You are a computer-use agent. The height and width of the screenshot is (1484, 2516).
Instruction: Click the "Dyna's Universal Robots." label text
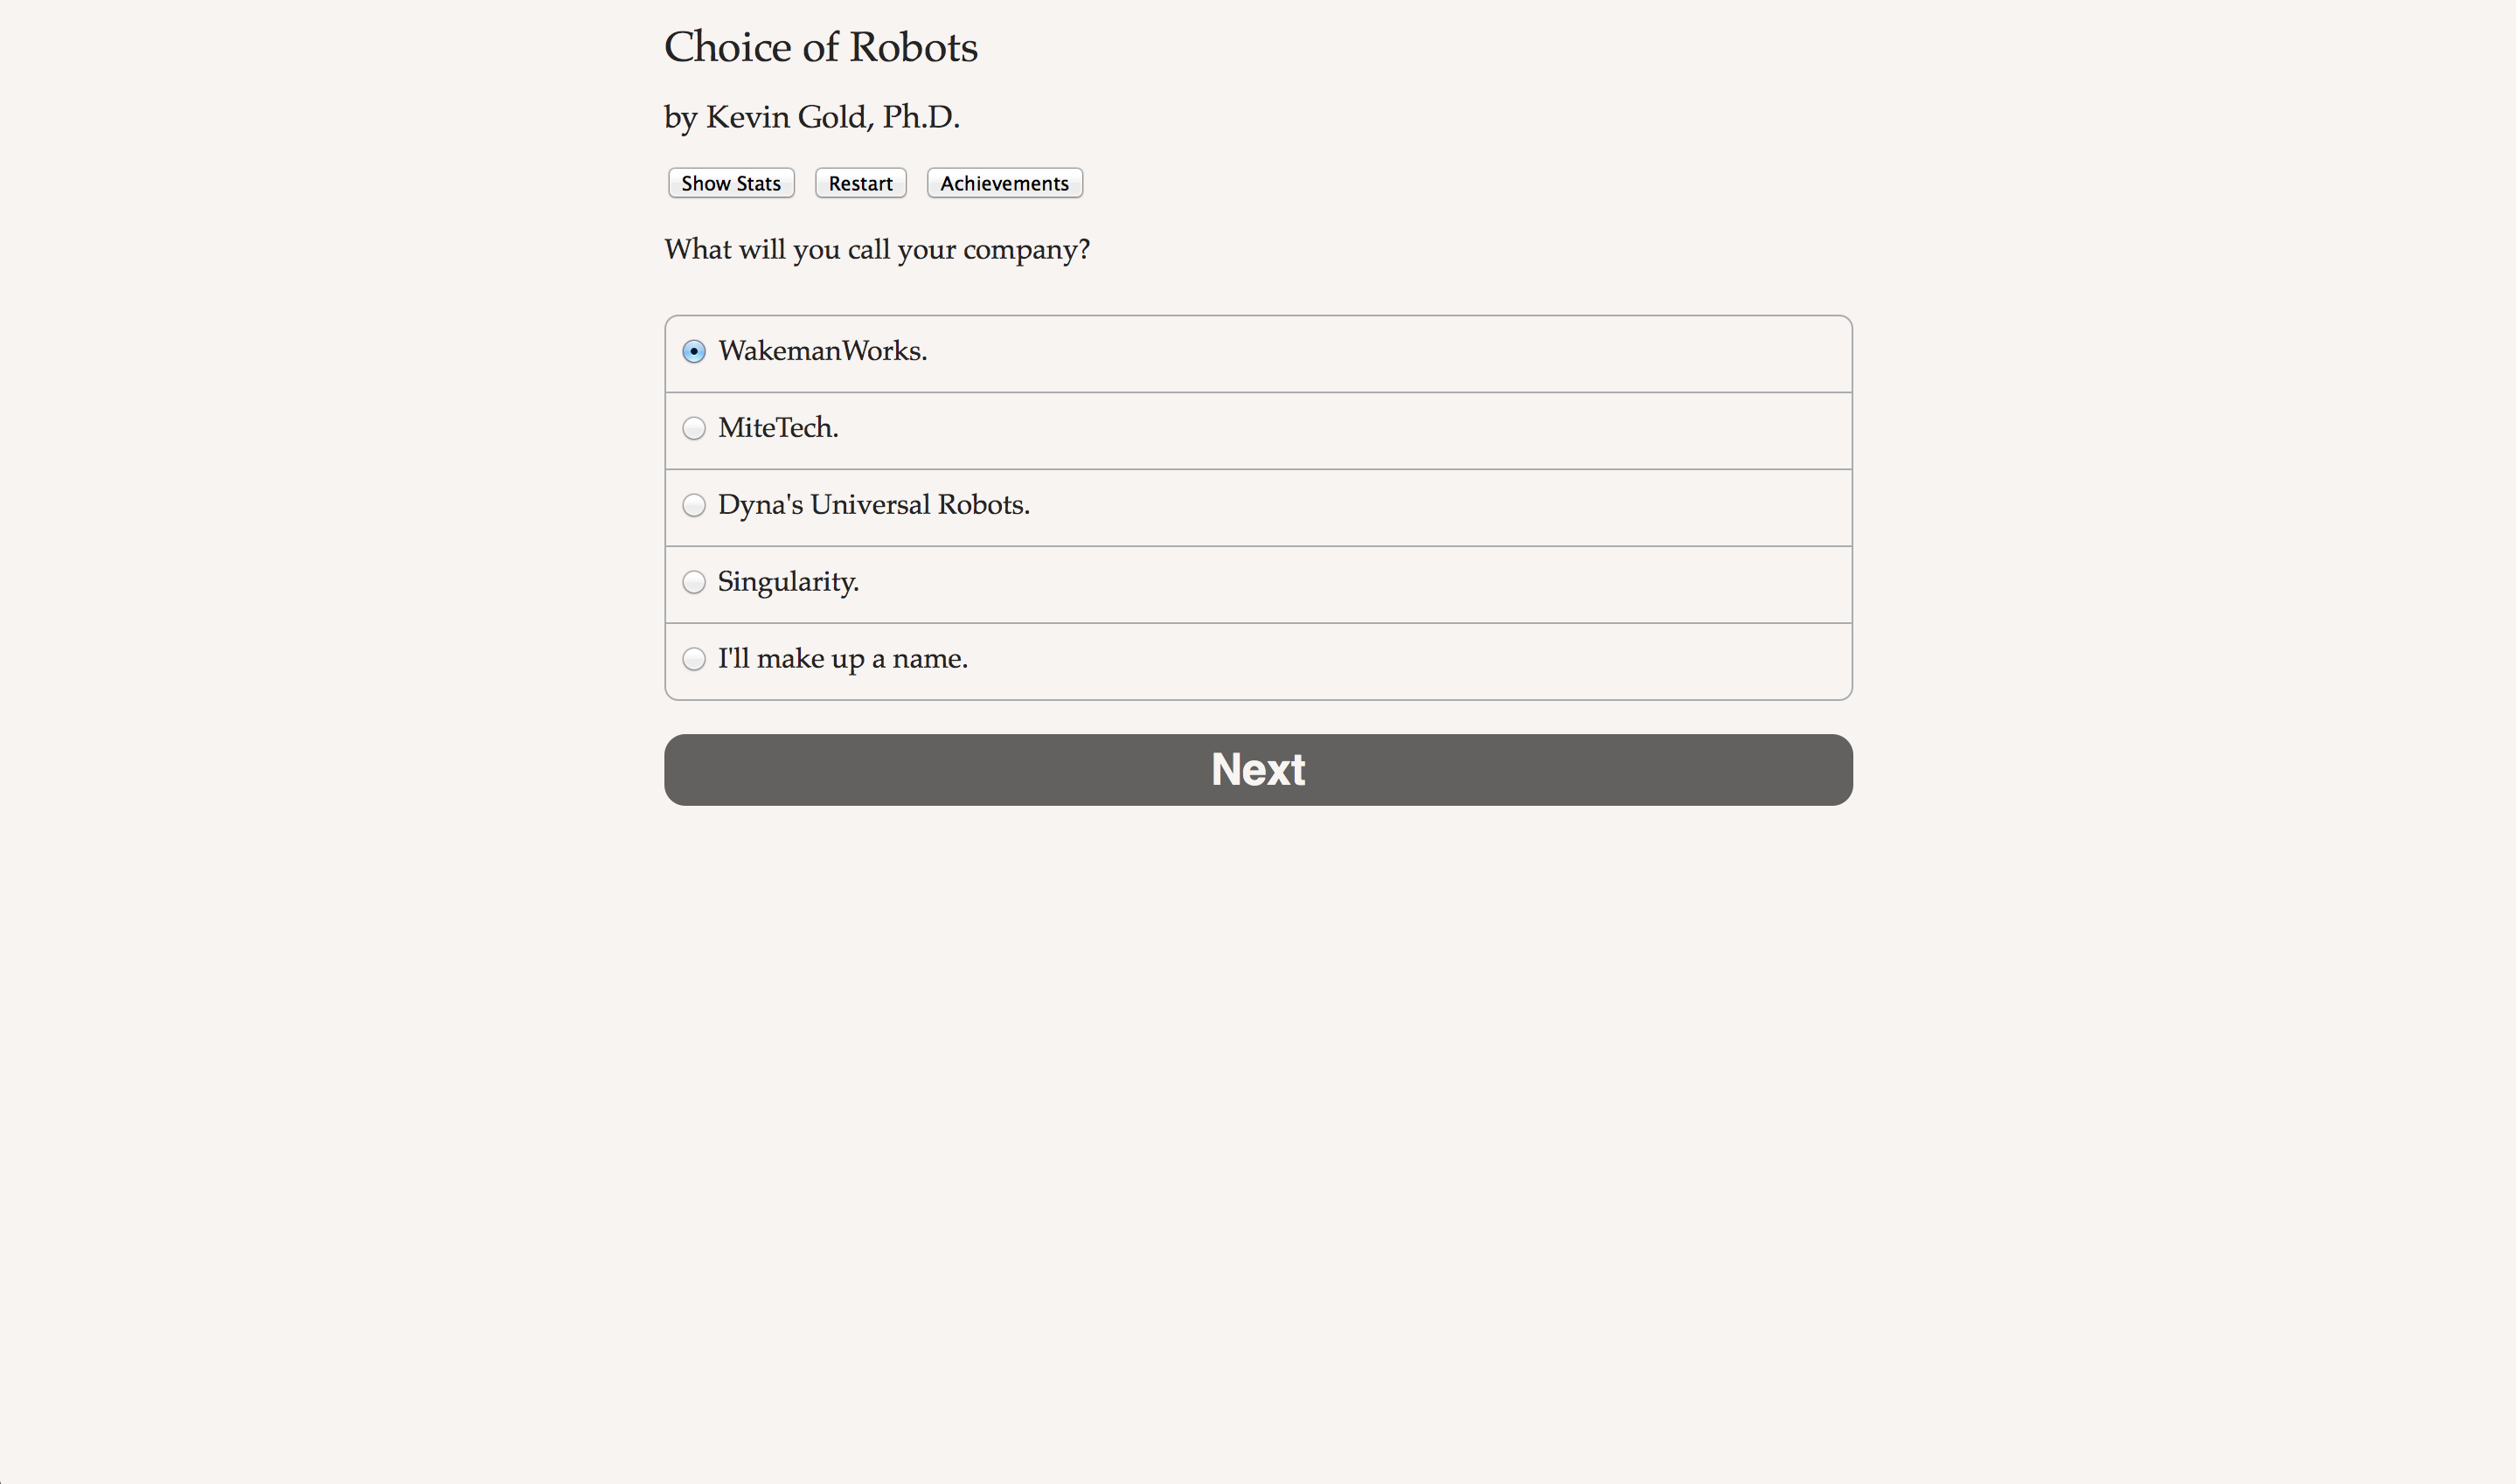click(873, 505)
